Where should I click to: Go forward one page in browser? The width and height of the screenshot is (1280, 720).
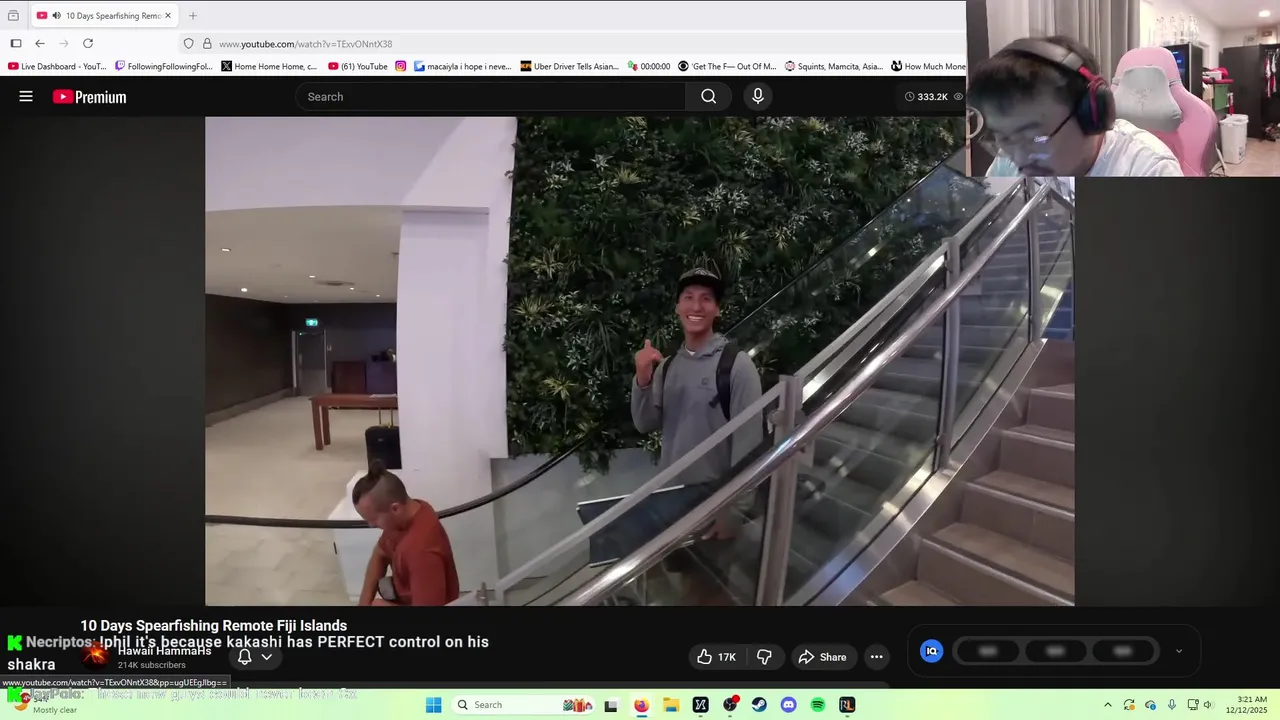[x=64, y=43]
